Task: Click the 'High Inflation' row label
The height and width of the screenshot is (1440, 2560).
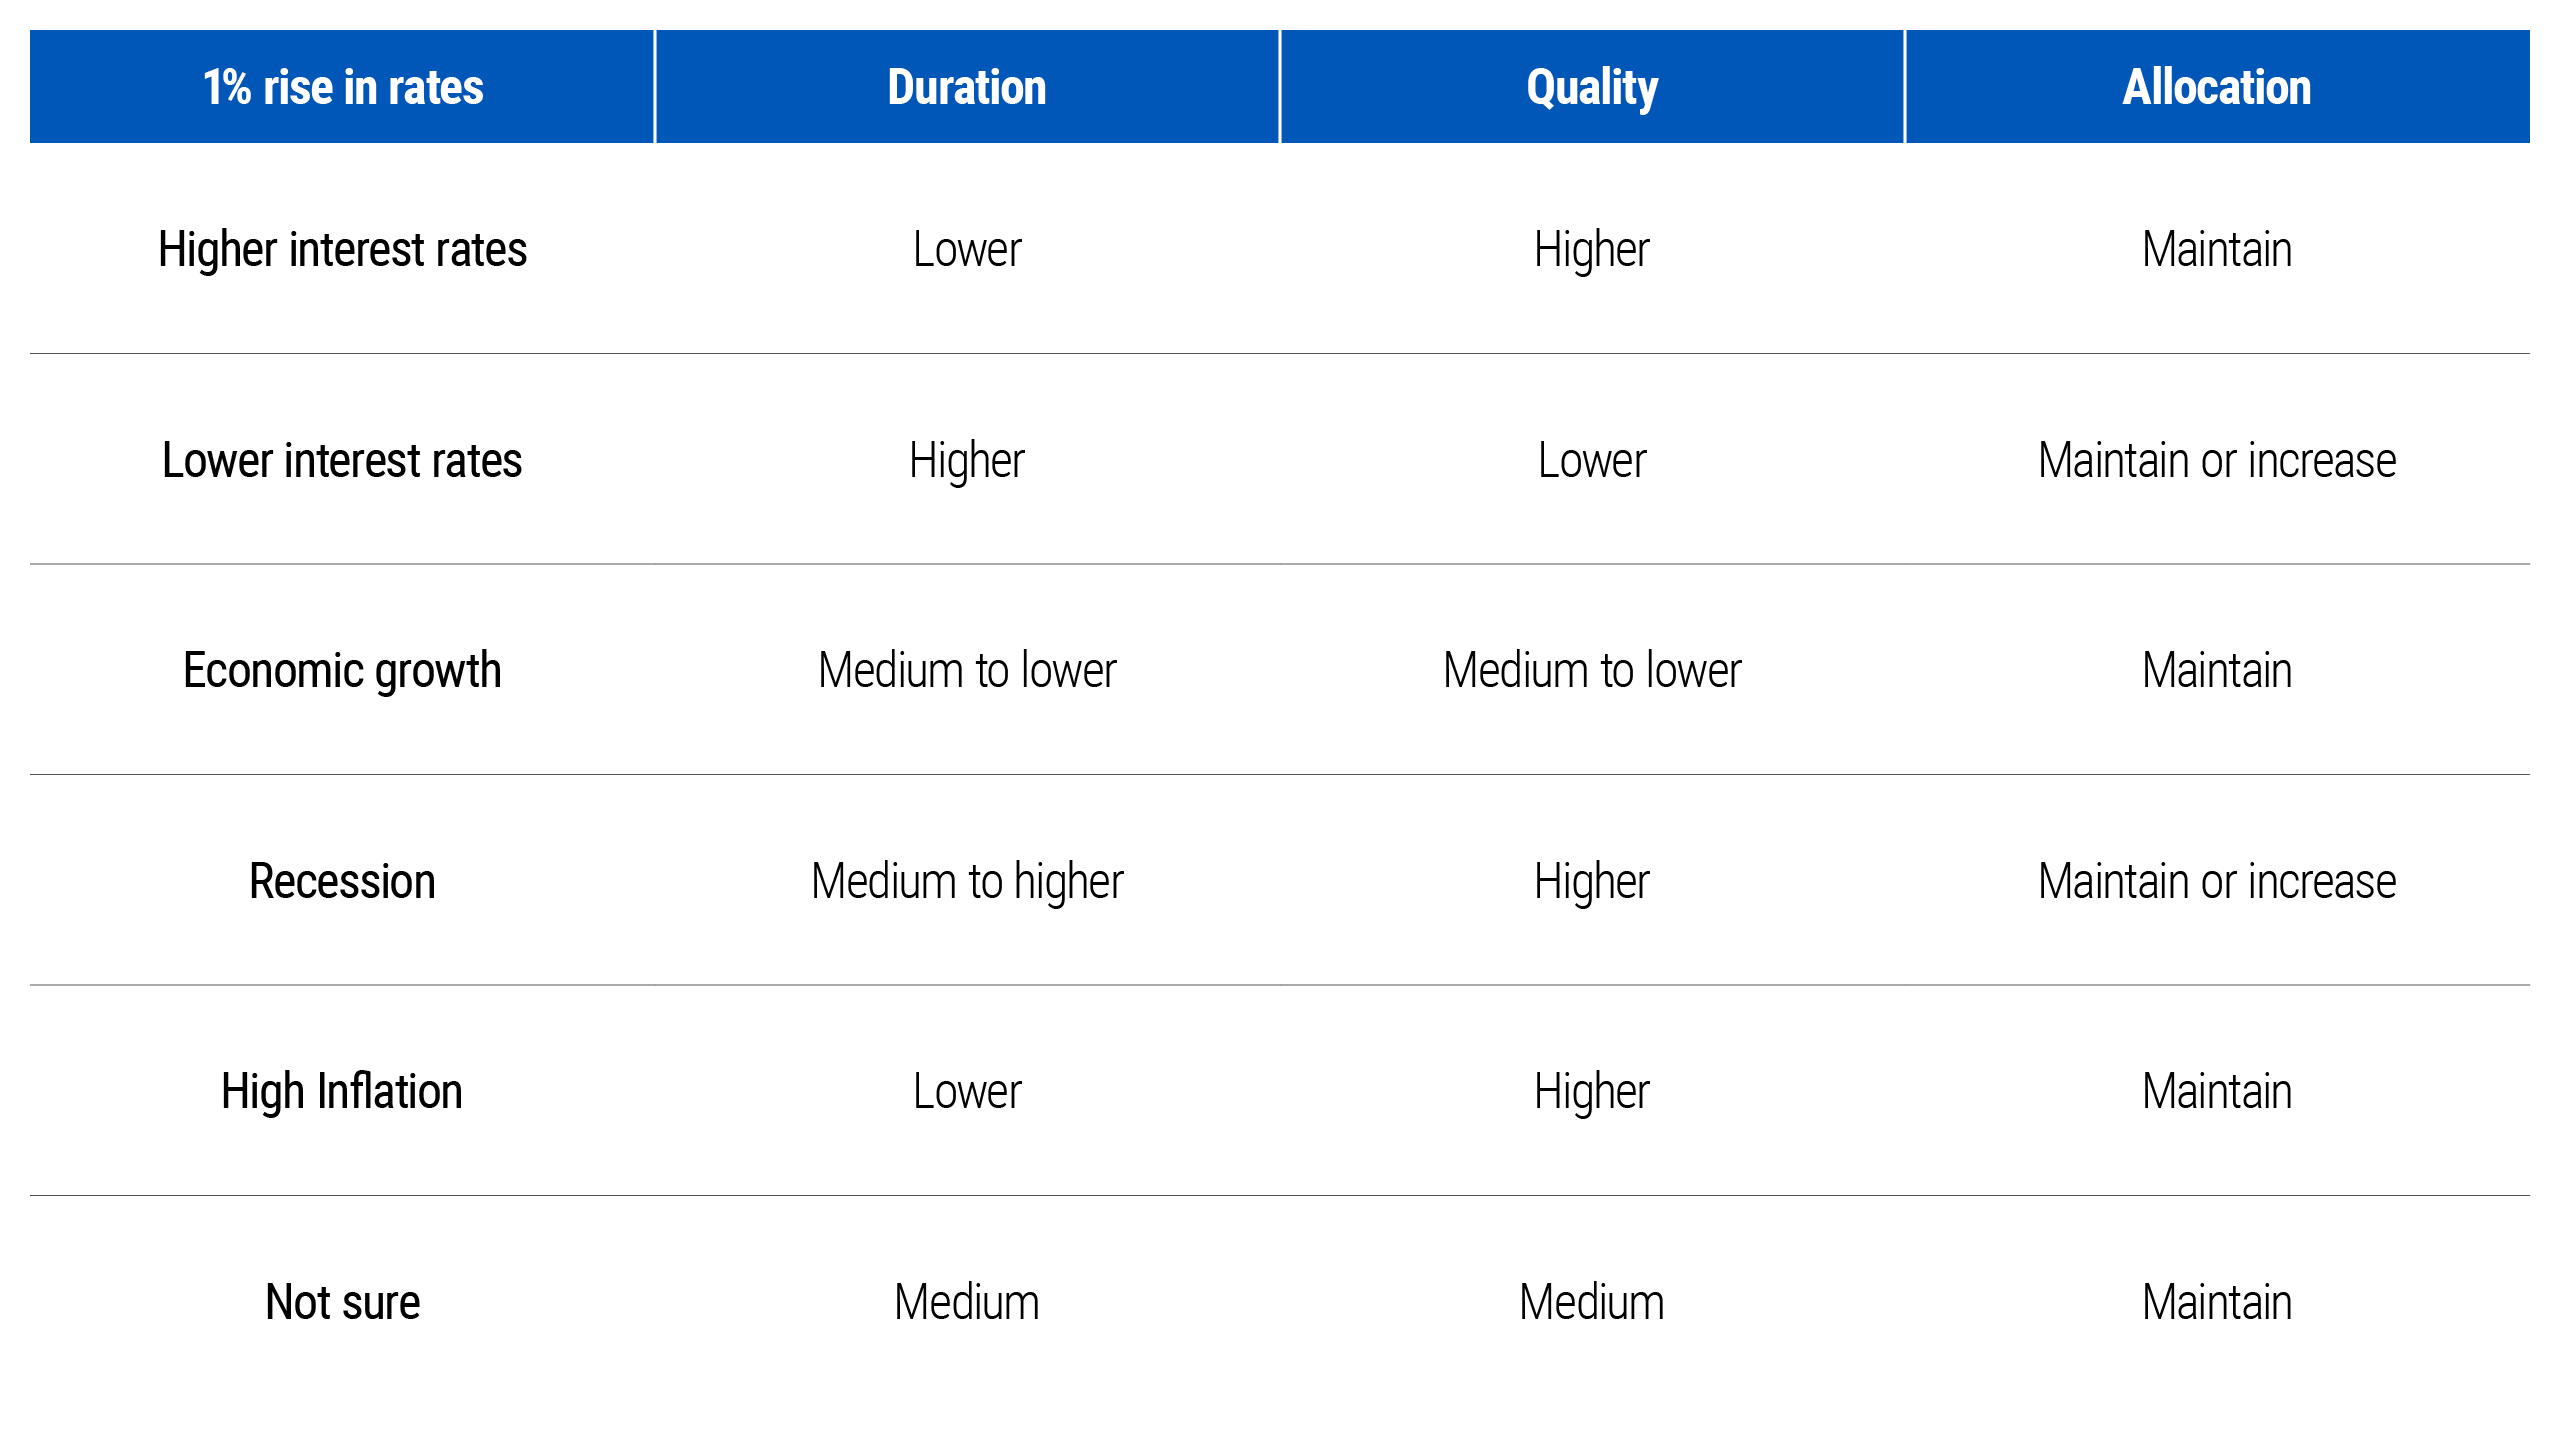Action: tap(342, 1092)
